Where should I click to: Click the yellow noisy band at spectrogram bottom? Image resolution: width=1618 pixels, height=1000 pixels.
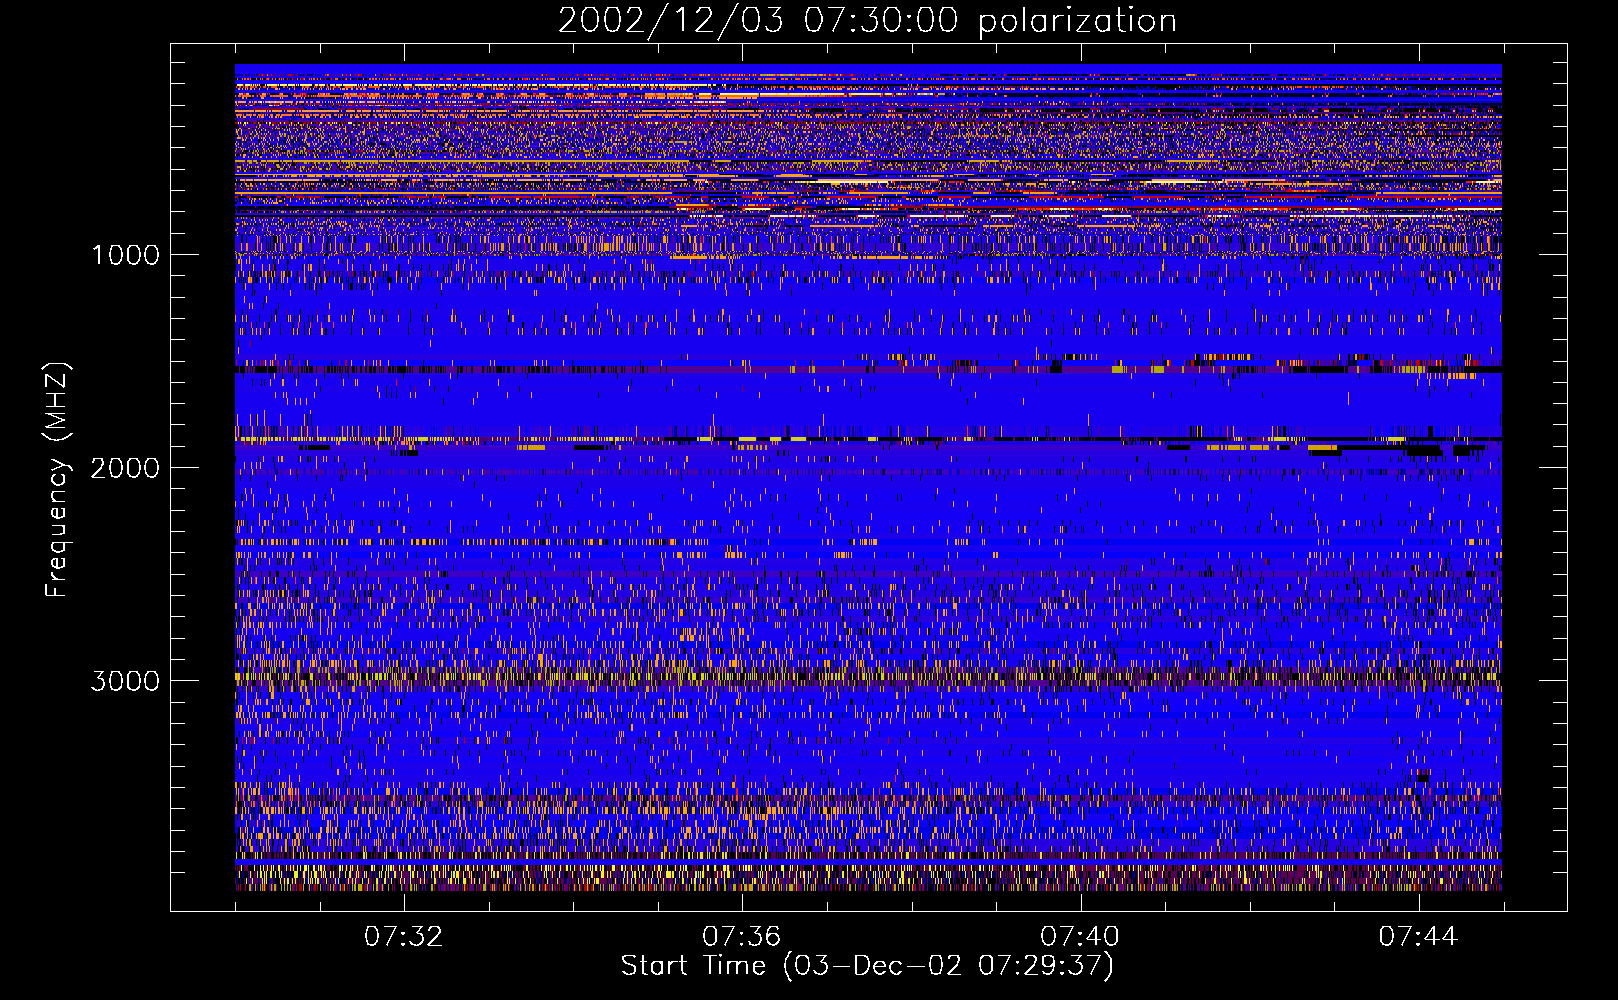tap(868, 877)
